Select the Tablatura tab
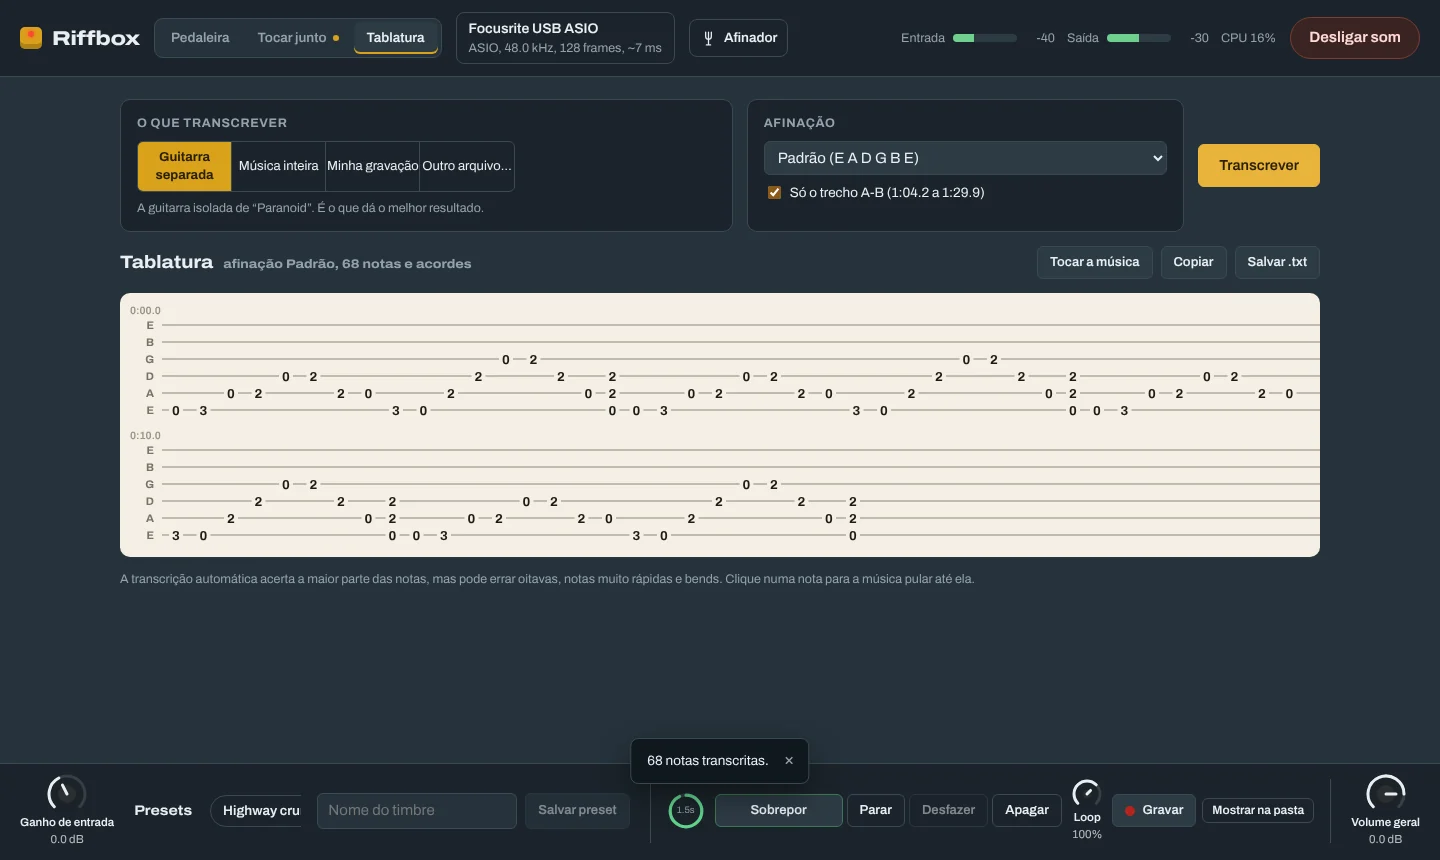This screenshot has width=1440, height=860. click(x=396, y=38)
